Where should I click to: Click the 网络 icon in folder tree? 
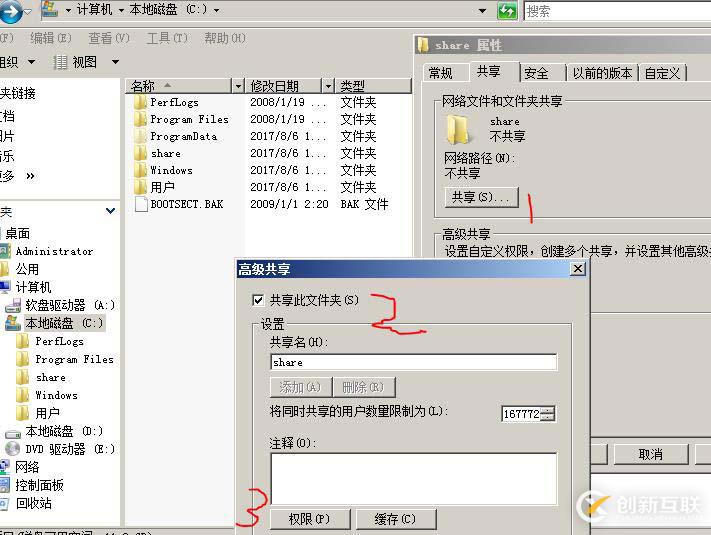coord(5,467)
